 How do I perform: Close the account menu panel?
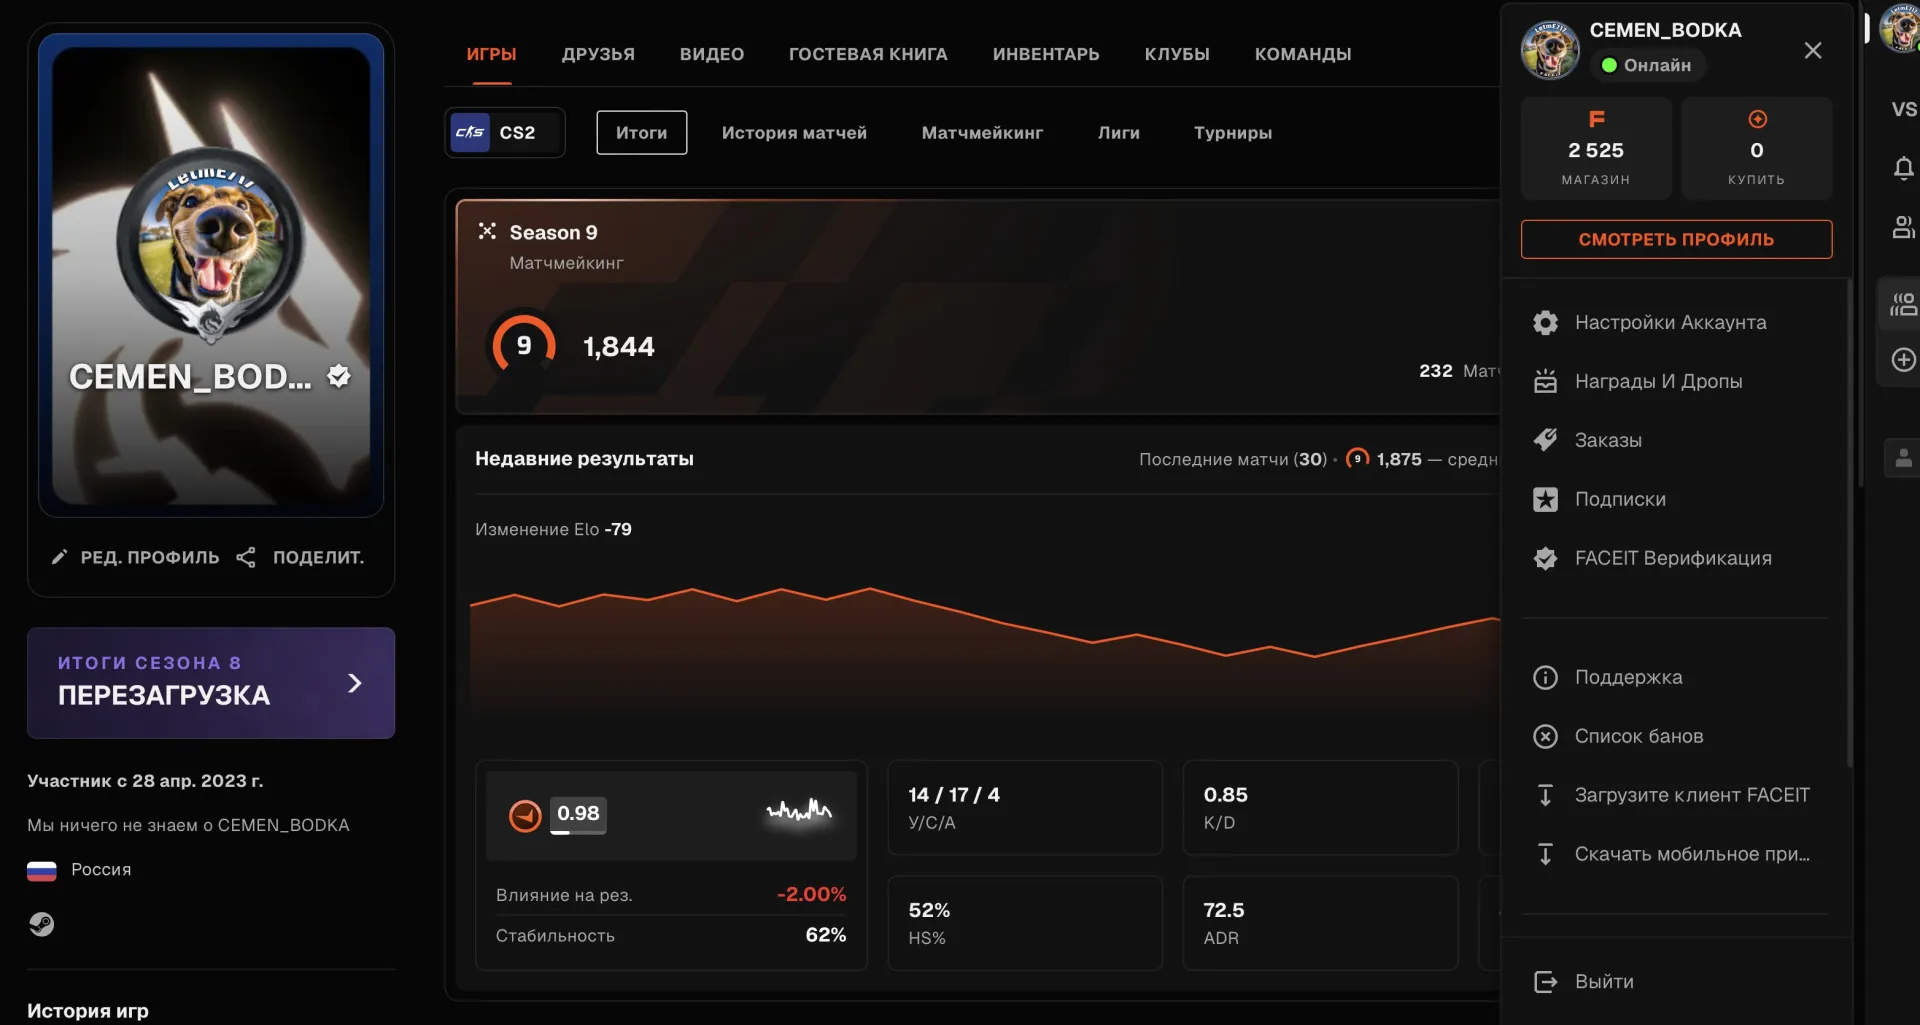(x=1812, y=50)
